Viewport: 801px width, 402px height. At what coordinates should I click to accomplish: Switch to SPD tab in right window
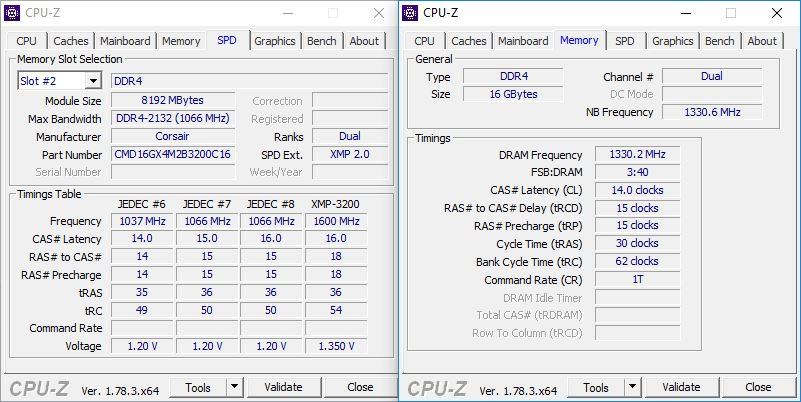[x=625, y=41]
